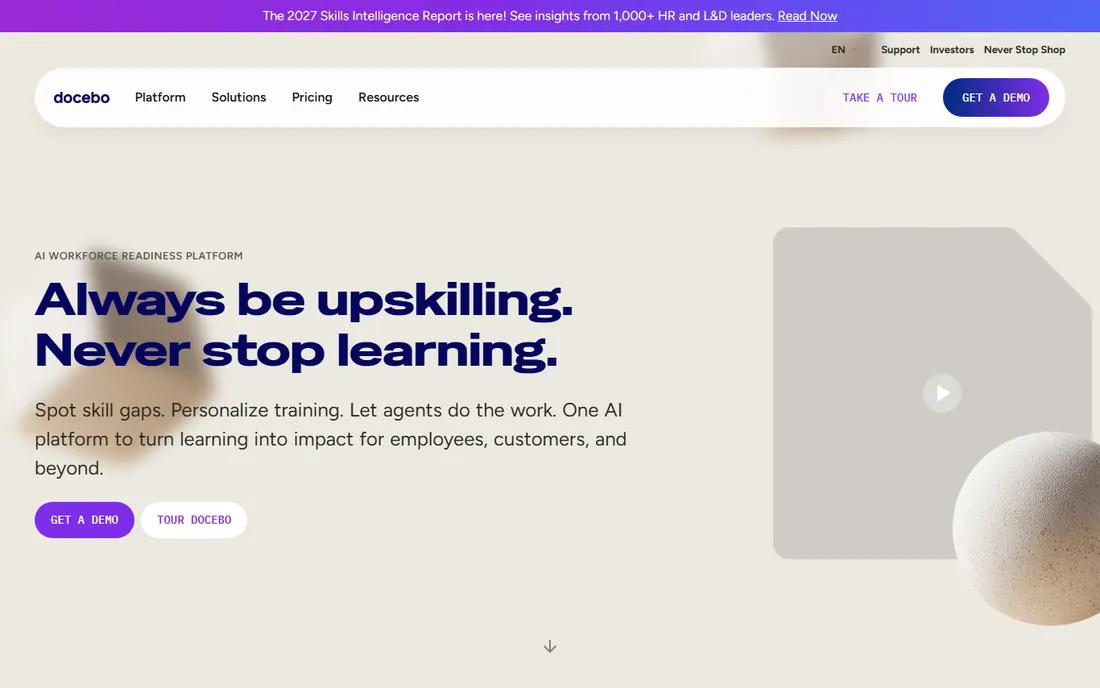Click Take a Tour in navbar
1100x688 pixels.
pos(880,97)
